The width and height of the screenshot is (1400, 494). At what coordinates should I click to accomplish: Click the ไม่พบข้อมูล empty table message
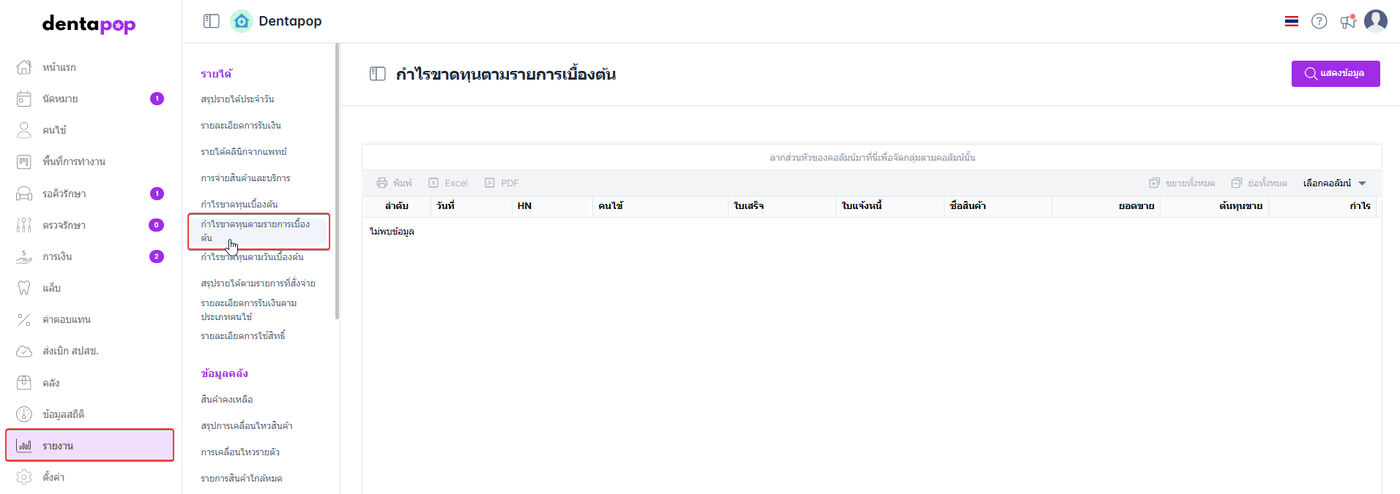pos(392,231)
